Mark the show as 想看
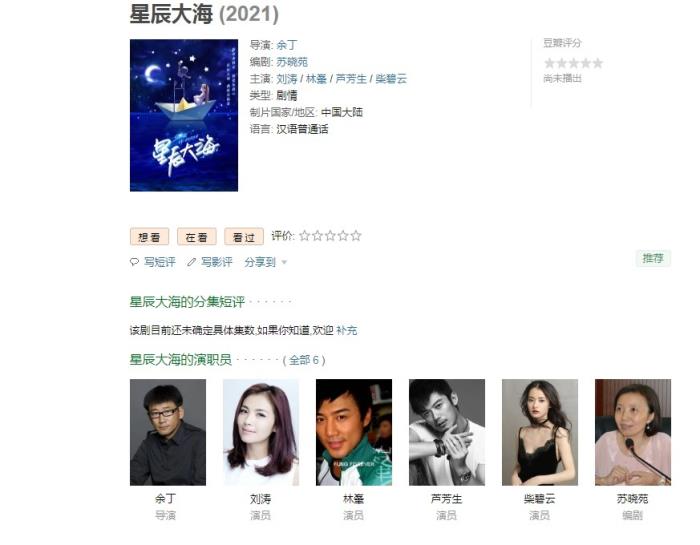 pos(150,237)
